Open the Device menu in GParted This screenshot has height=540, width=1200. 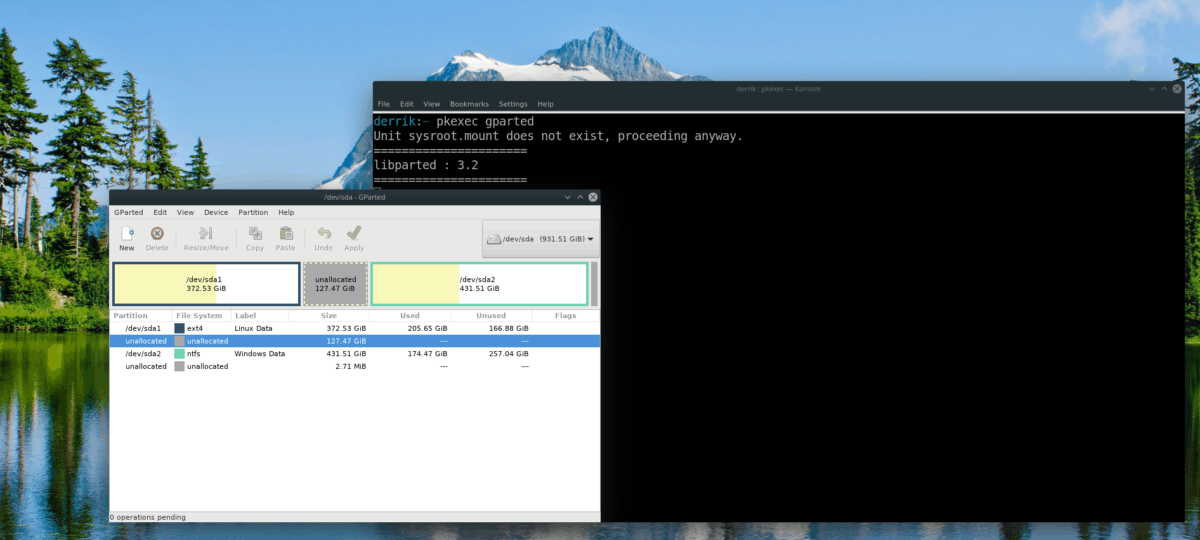tap(216, 212)
